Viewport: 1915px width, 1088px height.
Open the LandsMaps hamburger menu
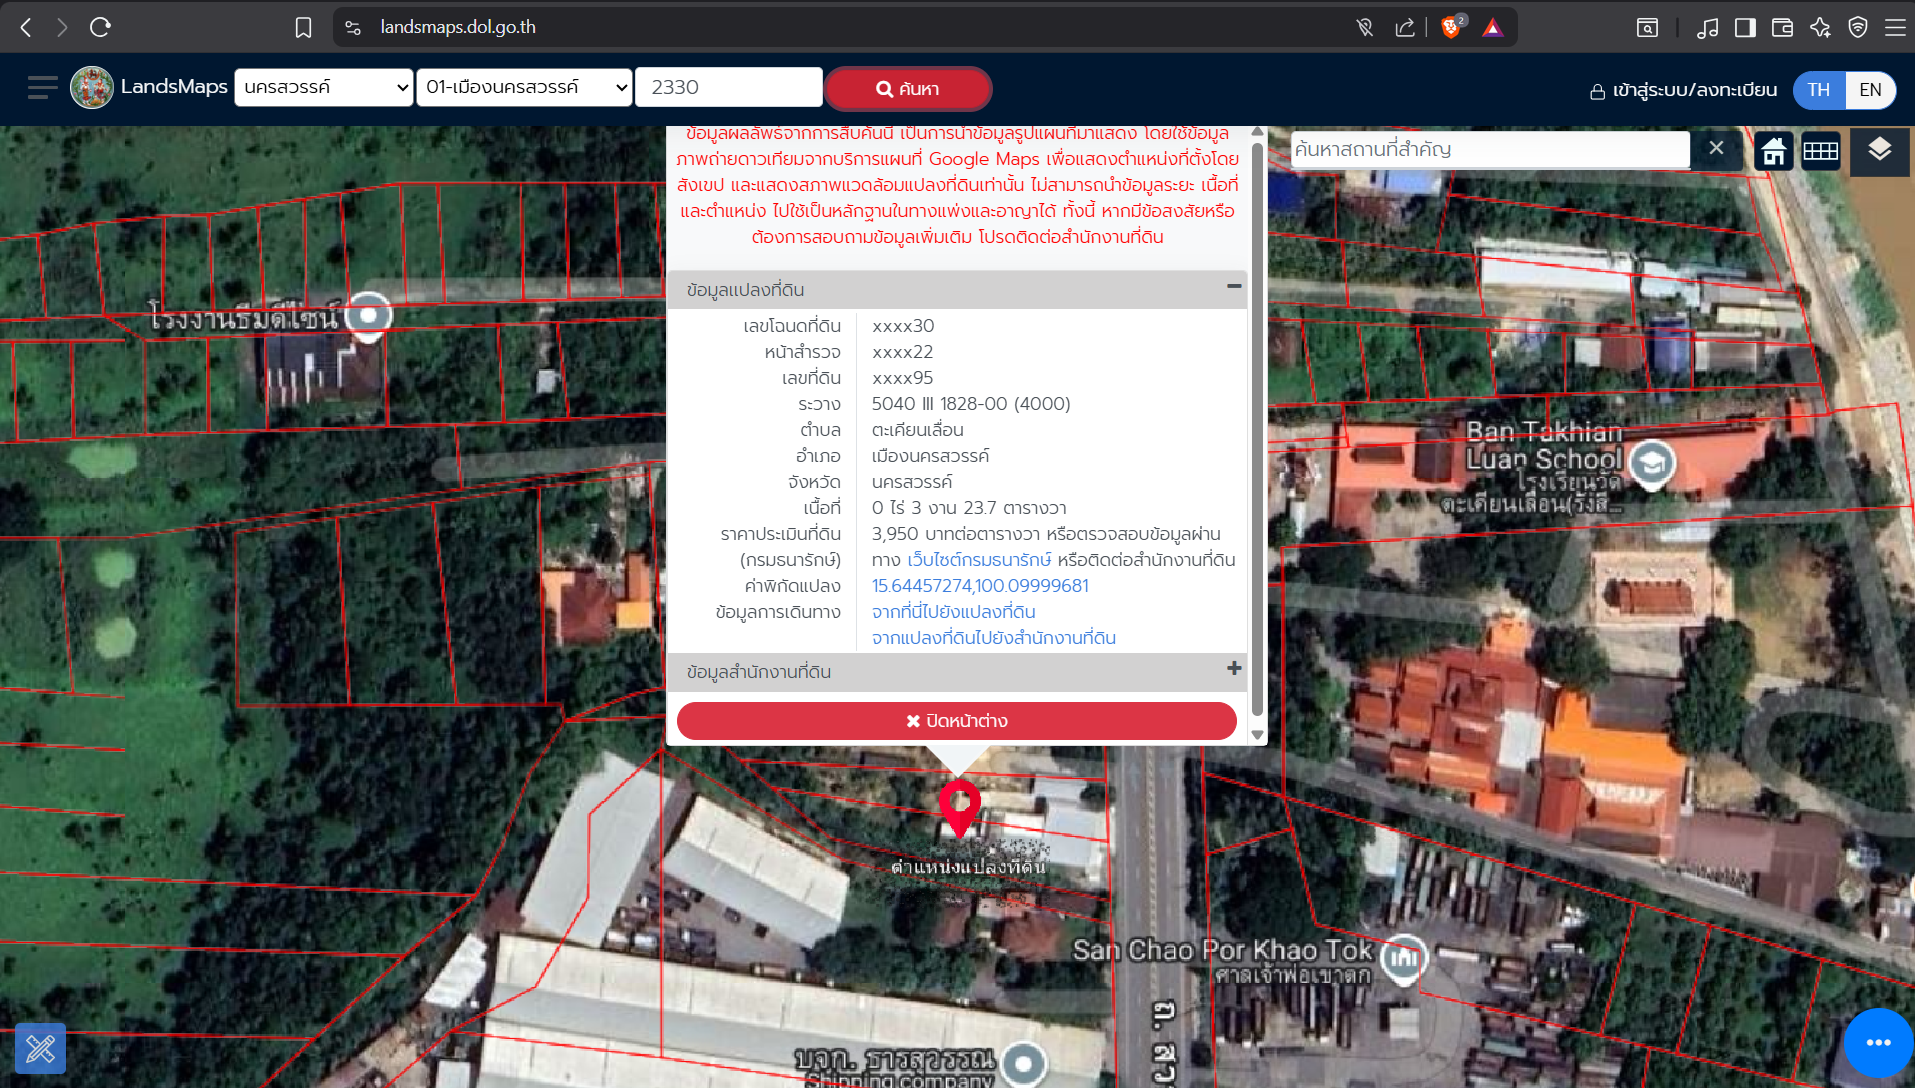[x=42, y=88]
